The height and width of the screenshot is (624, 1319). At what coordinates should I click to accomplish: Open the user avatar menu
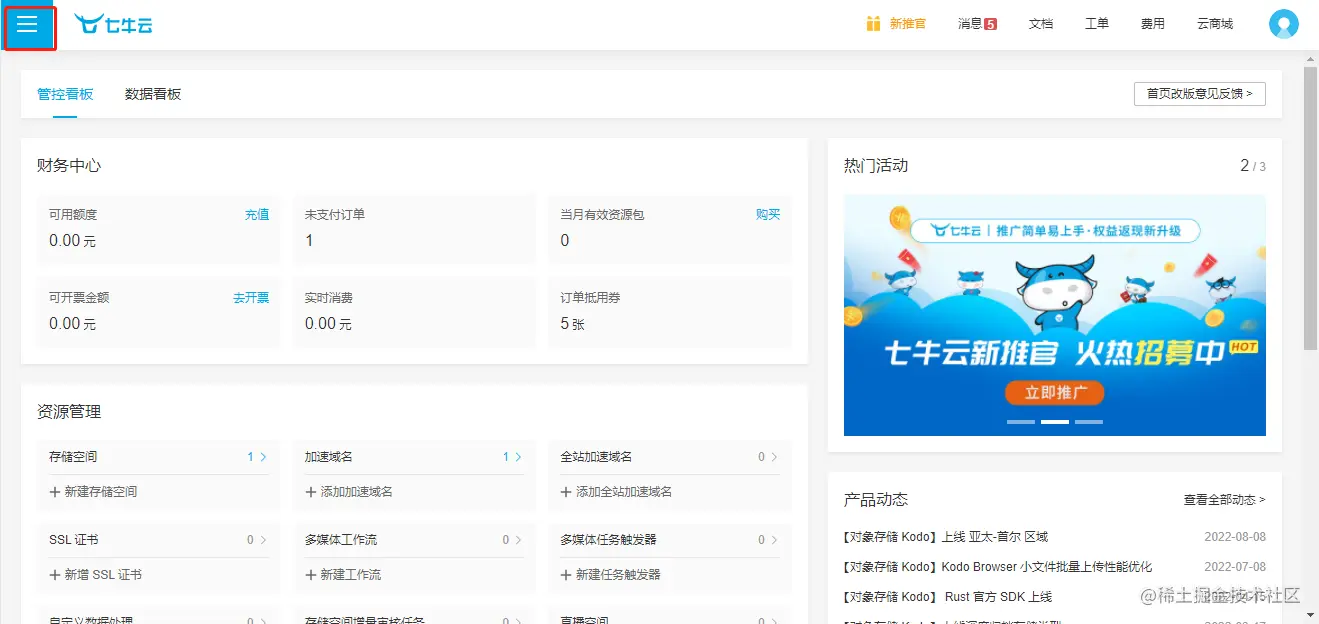click(x=1283, y=24)
